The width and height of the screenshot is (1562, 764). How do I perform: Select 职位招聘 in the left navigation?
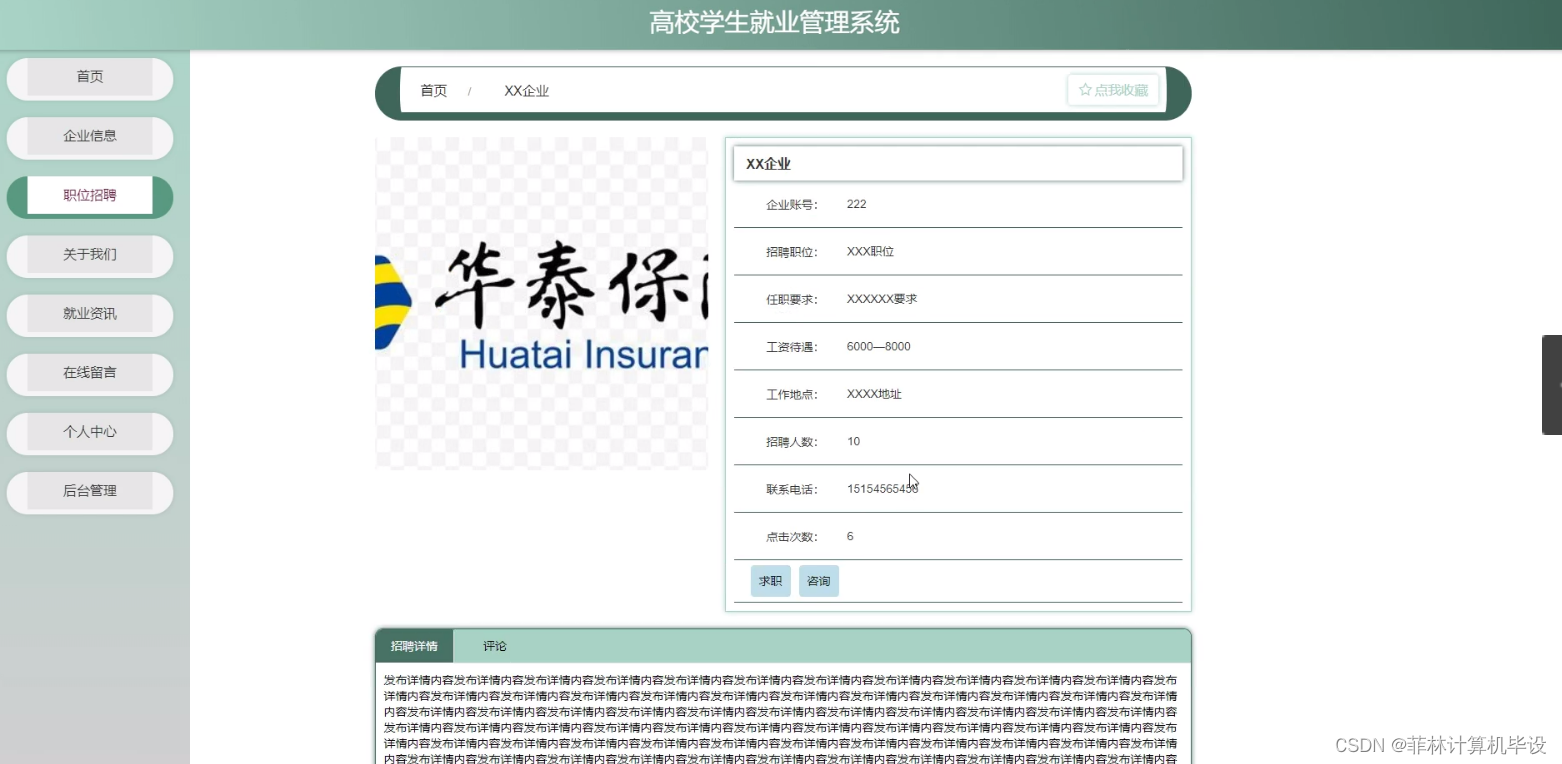89,195
